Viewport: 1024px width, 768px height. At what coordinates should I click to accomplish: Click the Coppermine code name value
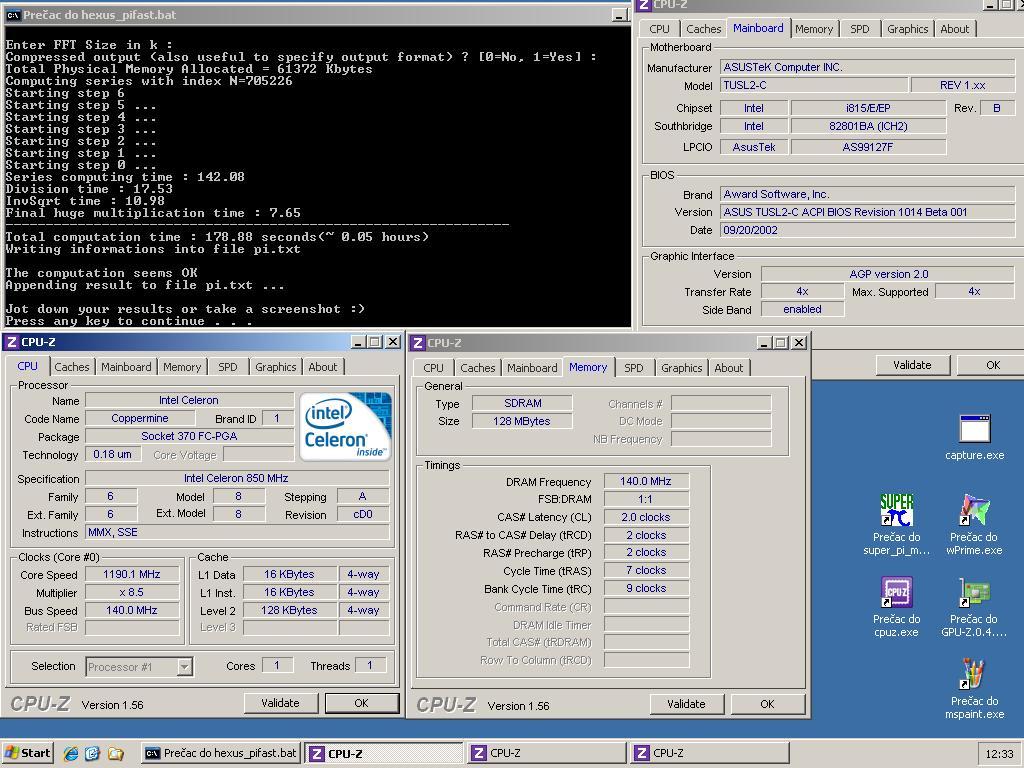click(x=140, y=419)
